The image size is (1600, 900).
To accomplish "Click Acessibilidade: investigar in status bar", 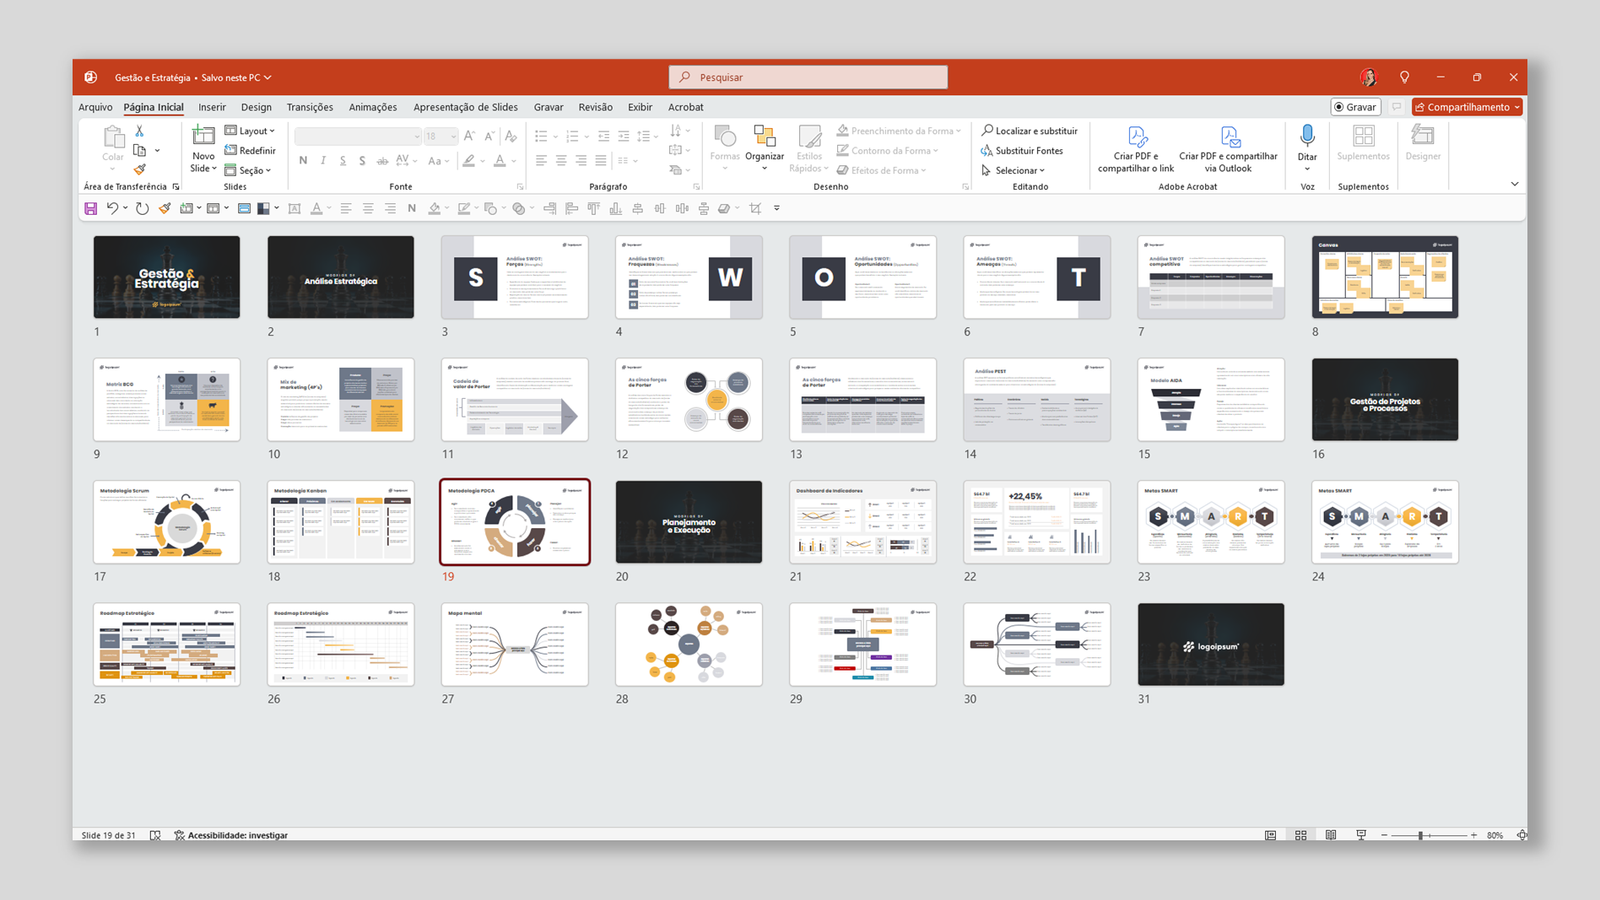I will (231, 835).
